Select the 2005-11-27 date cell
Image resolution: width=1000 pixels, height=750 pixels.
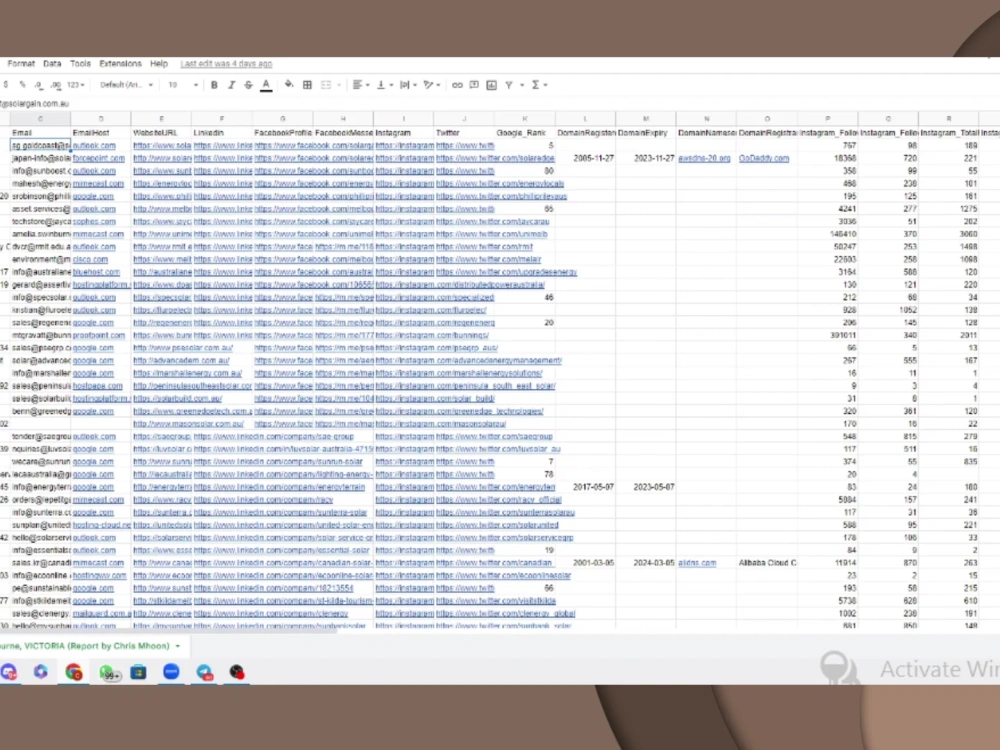(585, 158)
